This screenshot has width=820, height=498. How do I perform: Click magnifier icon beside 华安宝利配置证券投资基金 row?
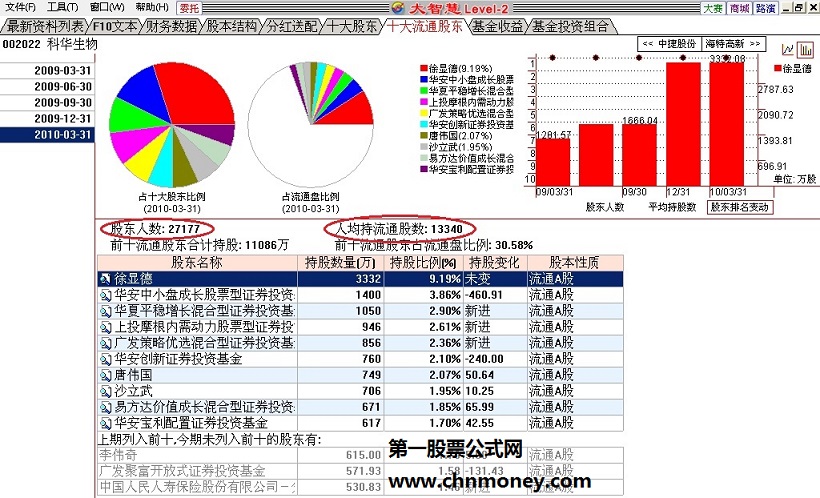105,423
